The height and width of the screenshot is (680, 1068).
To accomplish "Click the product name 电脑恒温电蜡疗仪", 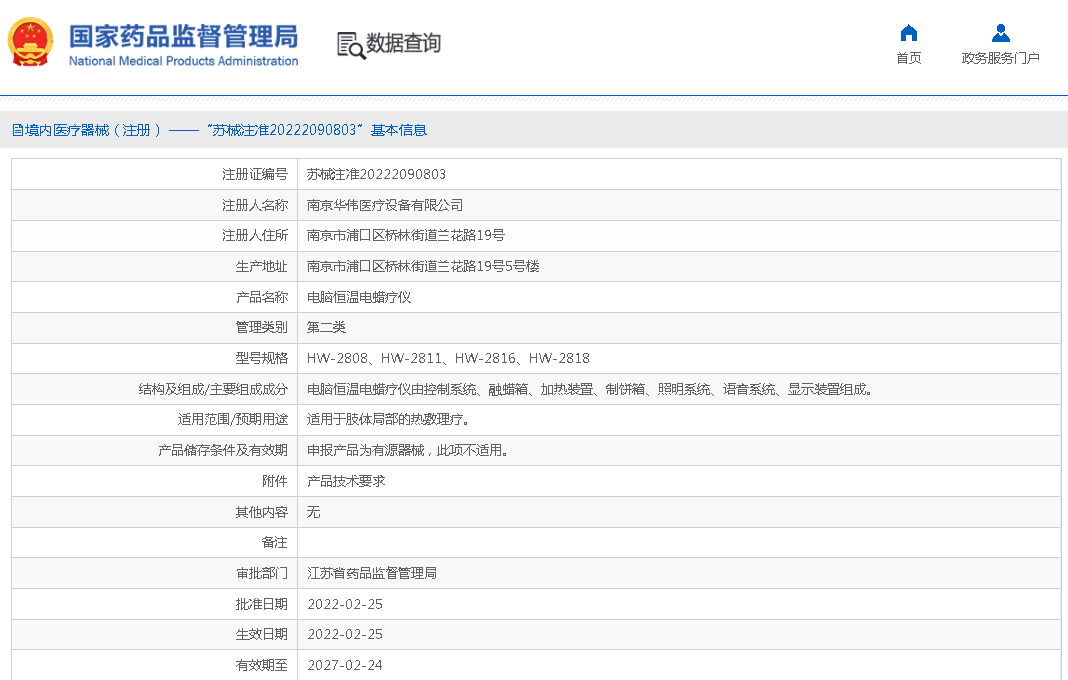I will click(x=359, y=297).
